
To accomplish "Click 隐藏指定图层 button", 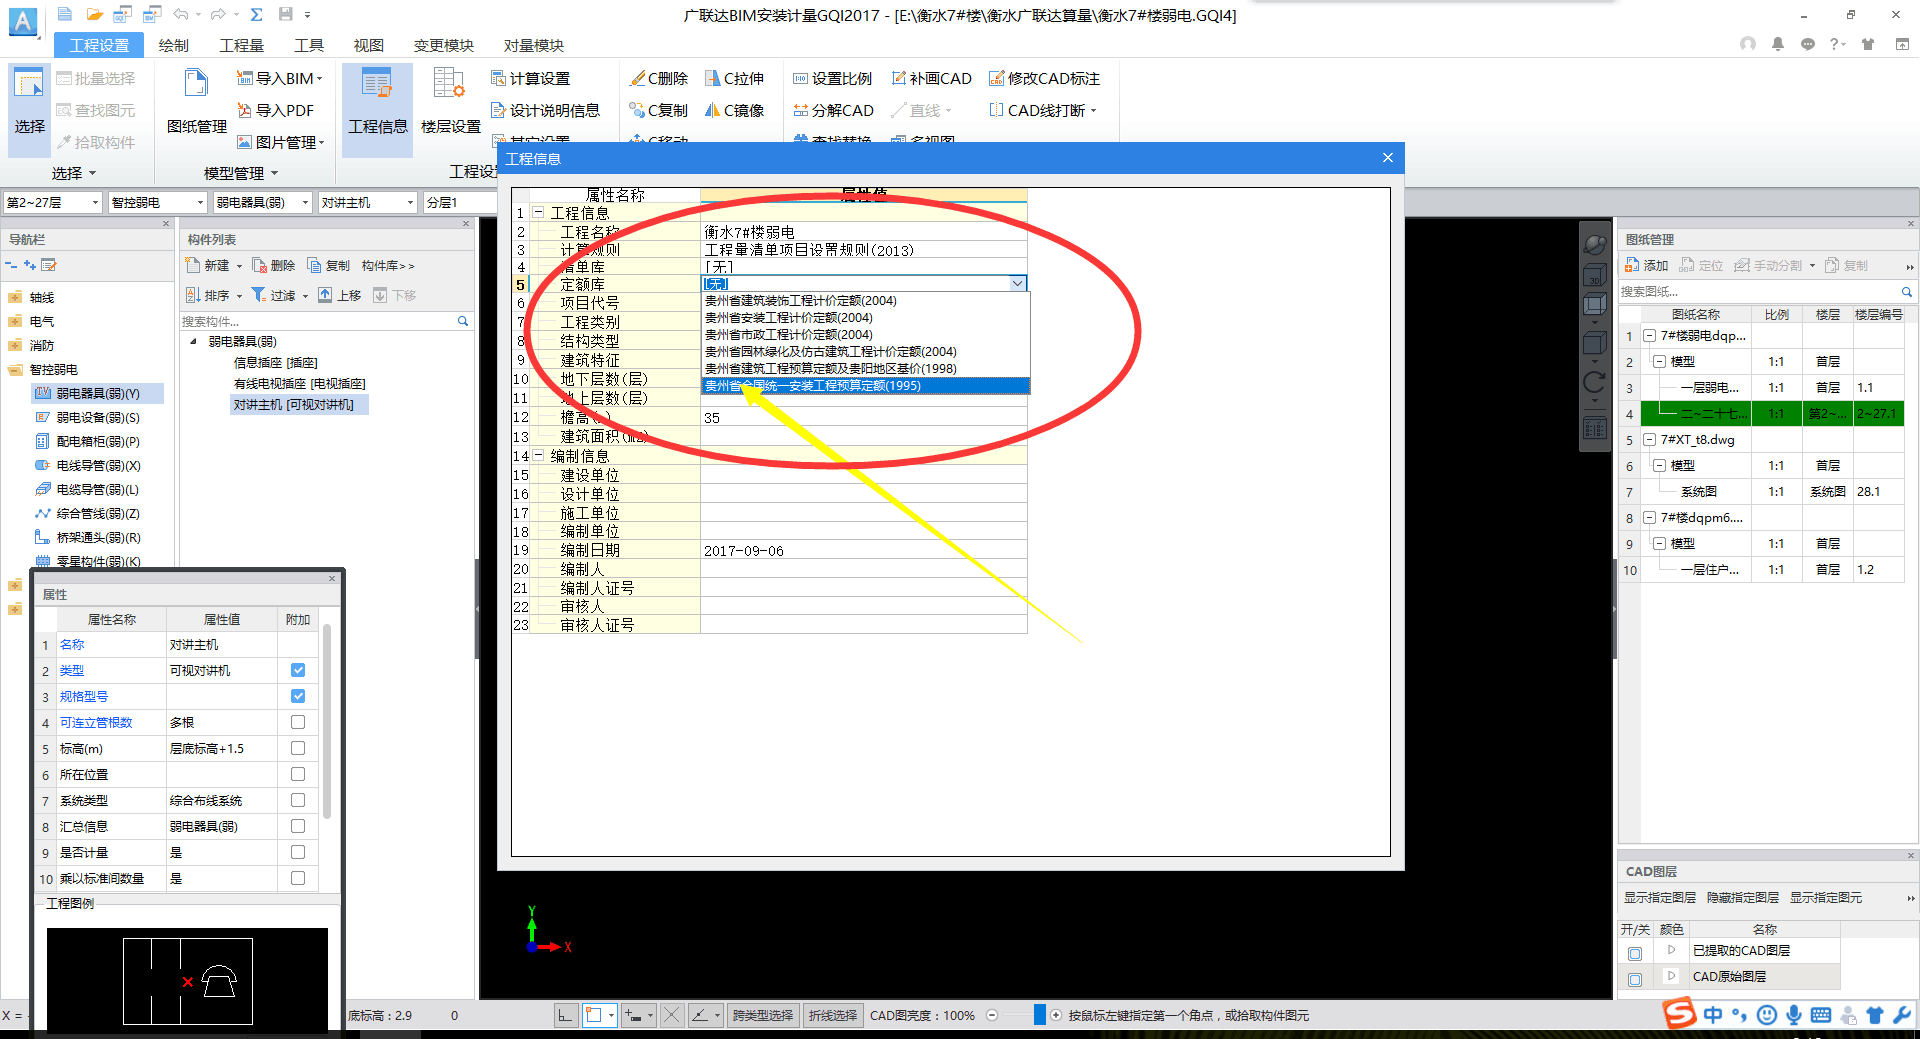I will pyautogui.click(x=1743, y=898).
